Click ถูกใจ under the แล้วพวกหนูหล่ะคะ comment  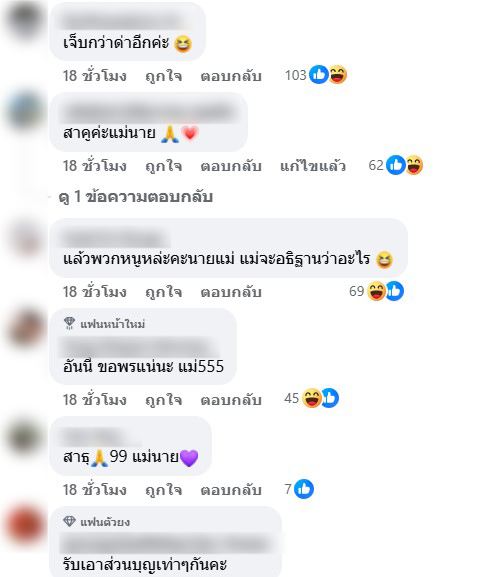[163, 292]
